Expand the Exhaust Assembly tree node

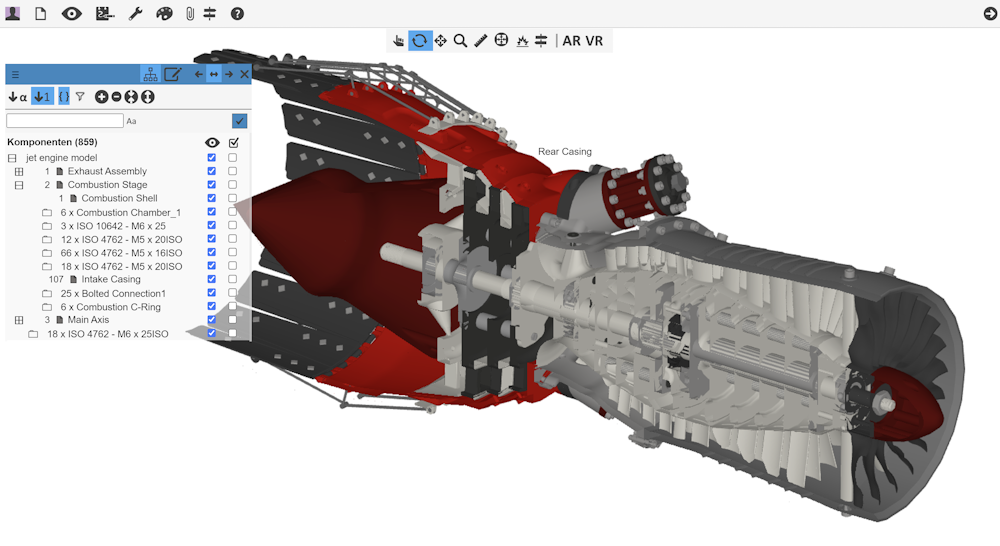[x=18, y=171]
